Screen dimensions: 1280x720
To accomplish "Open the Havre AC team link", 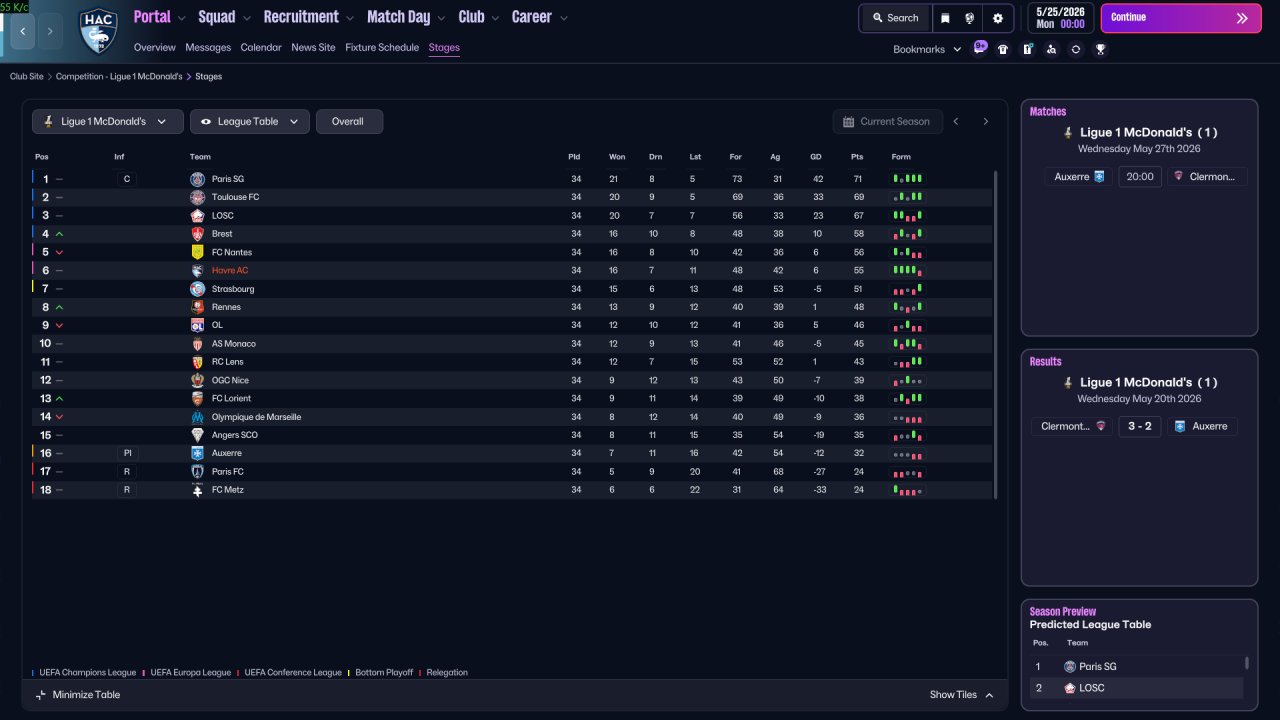I will click(230, 270).
